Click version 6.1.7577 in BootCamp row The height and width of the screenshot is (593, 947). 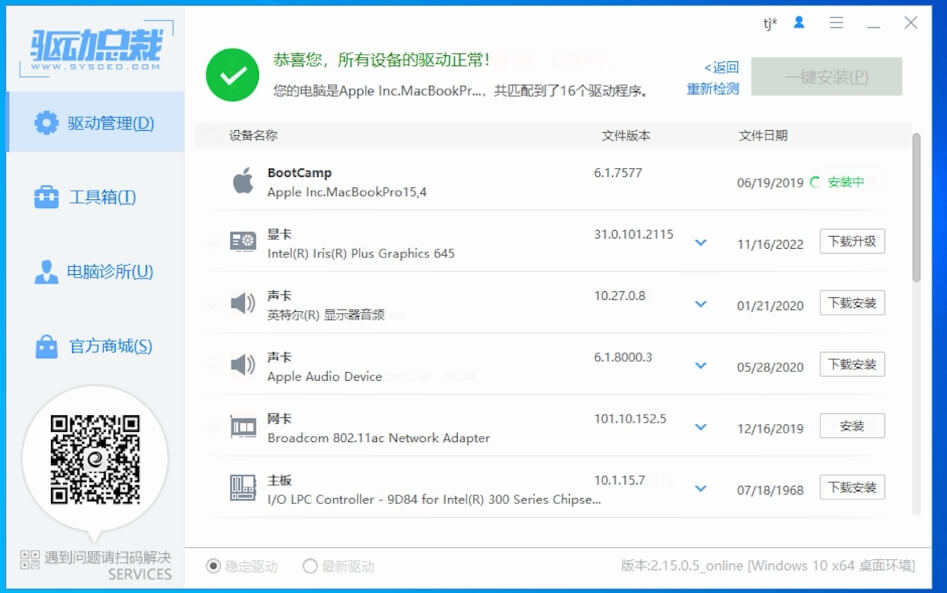tap(618, 173)
